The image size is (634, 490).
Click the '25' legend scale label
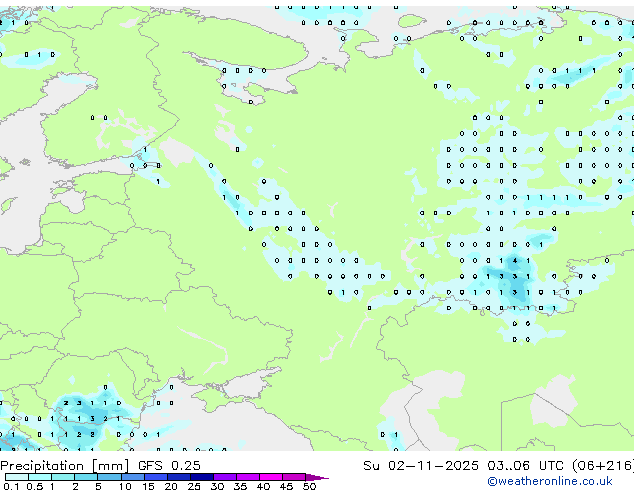point(194,486)
